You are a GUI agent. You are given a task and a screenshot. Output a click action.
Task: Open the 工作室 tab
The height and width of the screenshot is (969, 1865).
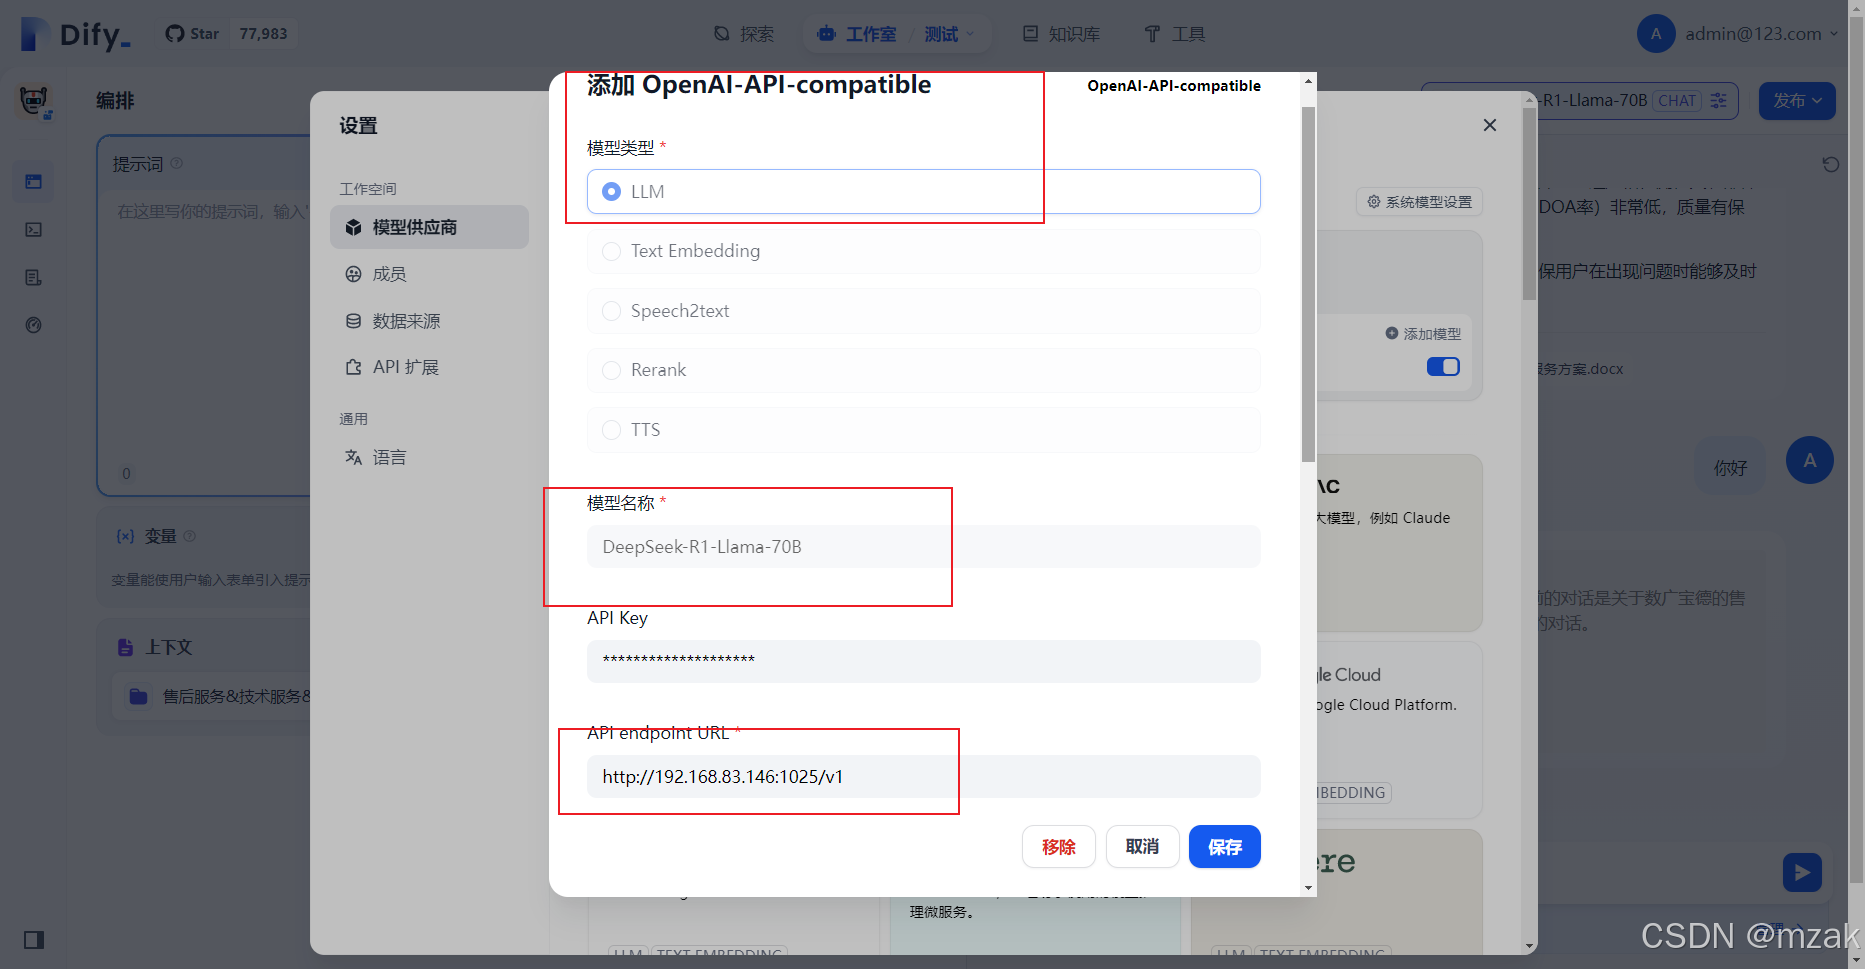pos(857,34)
